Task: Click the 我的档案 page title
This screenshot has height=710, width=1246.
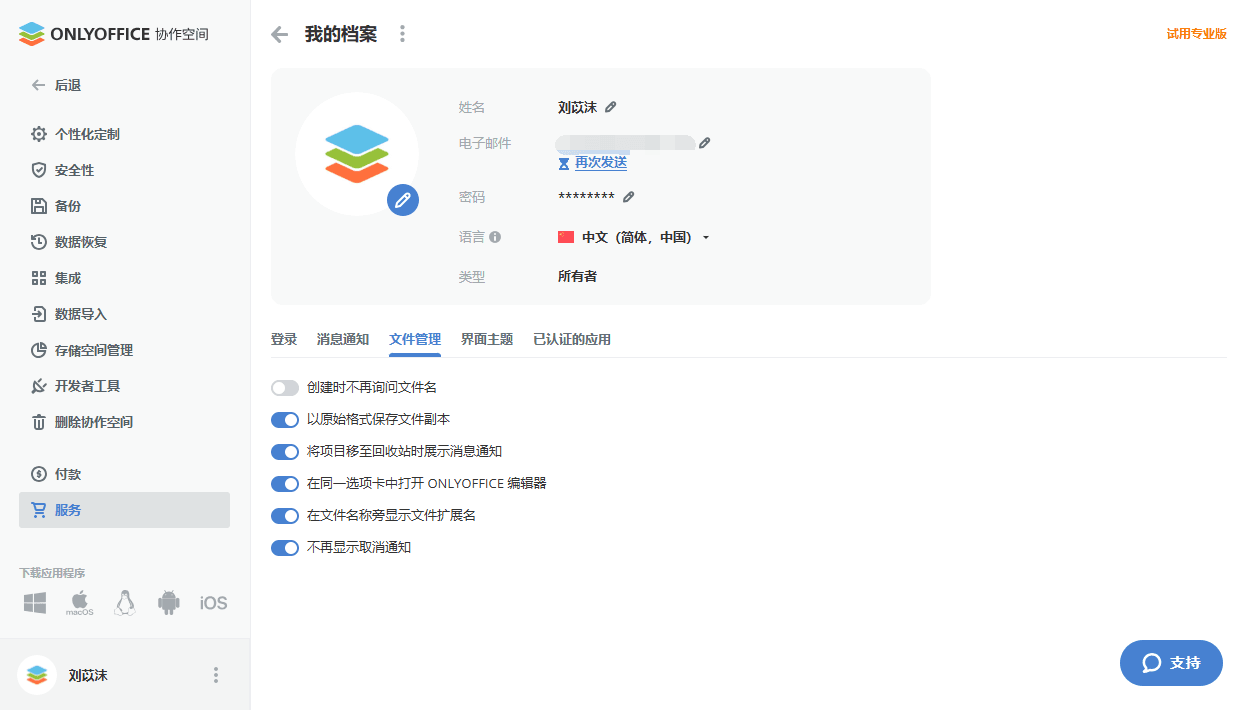Action: pos(341,34)
